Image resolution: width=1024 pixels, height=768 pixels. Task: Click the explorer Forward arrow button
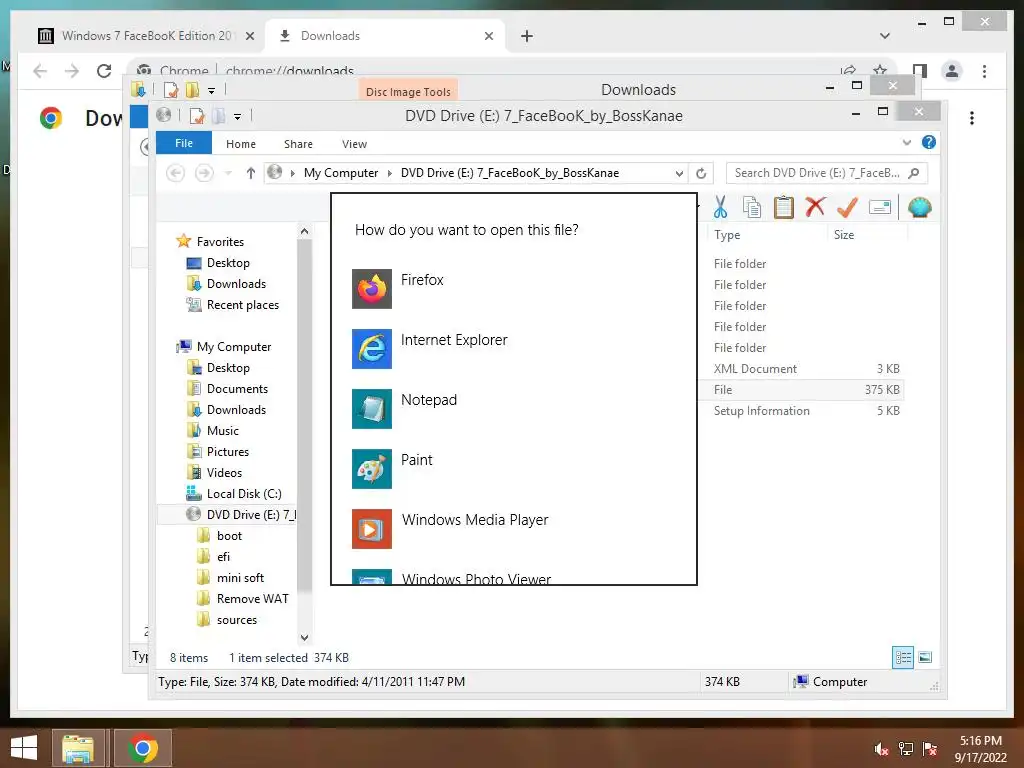coord(204,173)
